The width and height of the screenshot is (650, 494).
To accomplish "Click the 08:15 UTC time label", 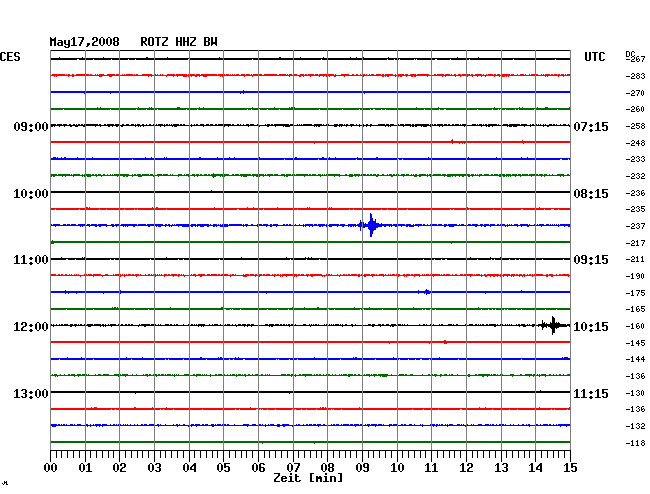I will point(591,194).
